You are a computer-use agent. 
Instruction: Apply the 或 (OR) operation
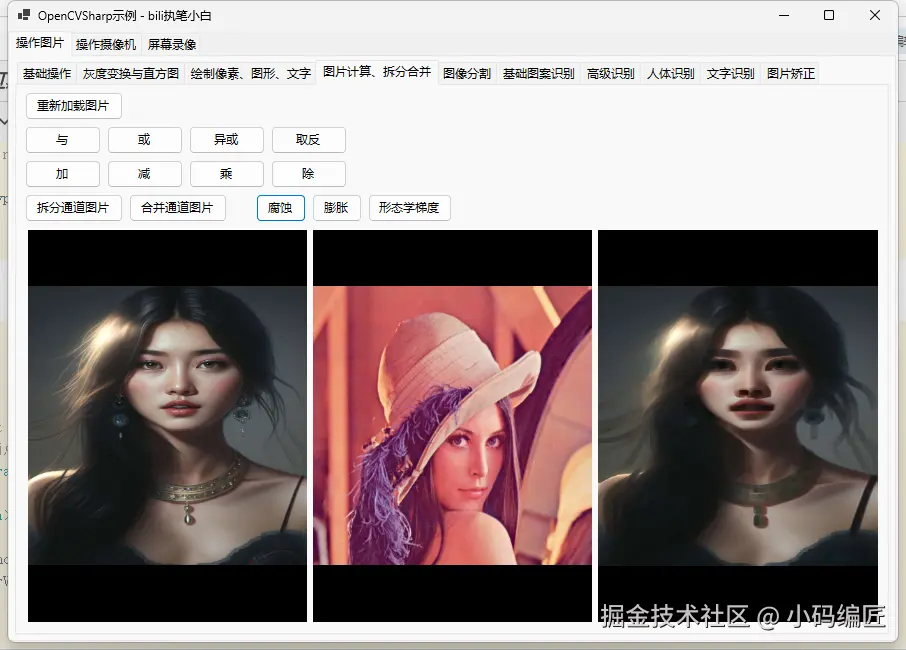[144, 140]
